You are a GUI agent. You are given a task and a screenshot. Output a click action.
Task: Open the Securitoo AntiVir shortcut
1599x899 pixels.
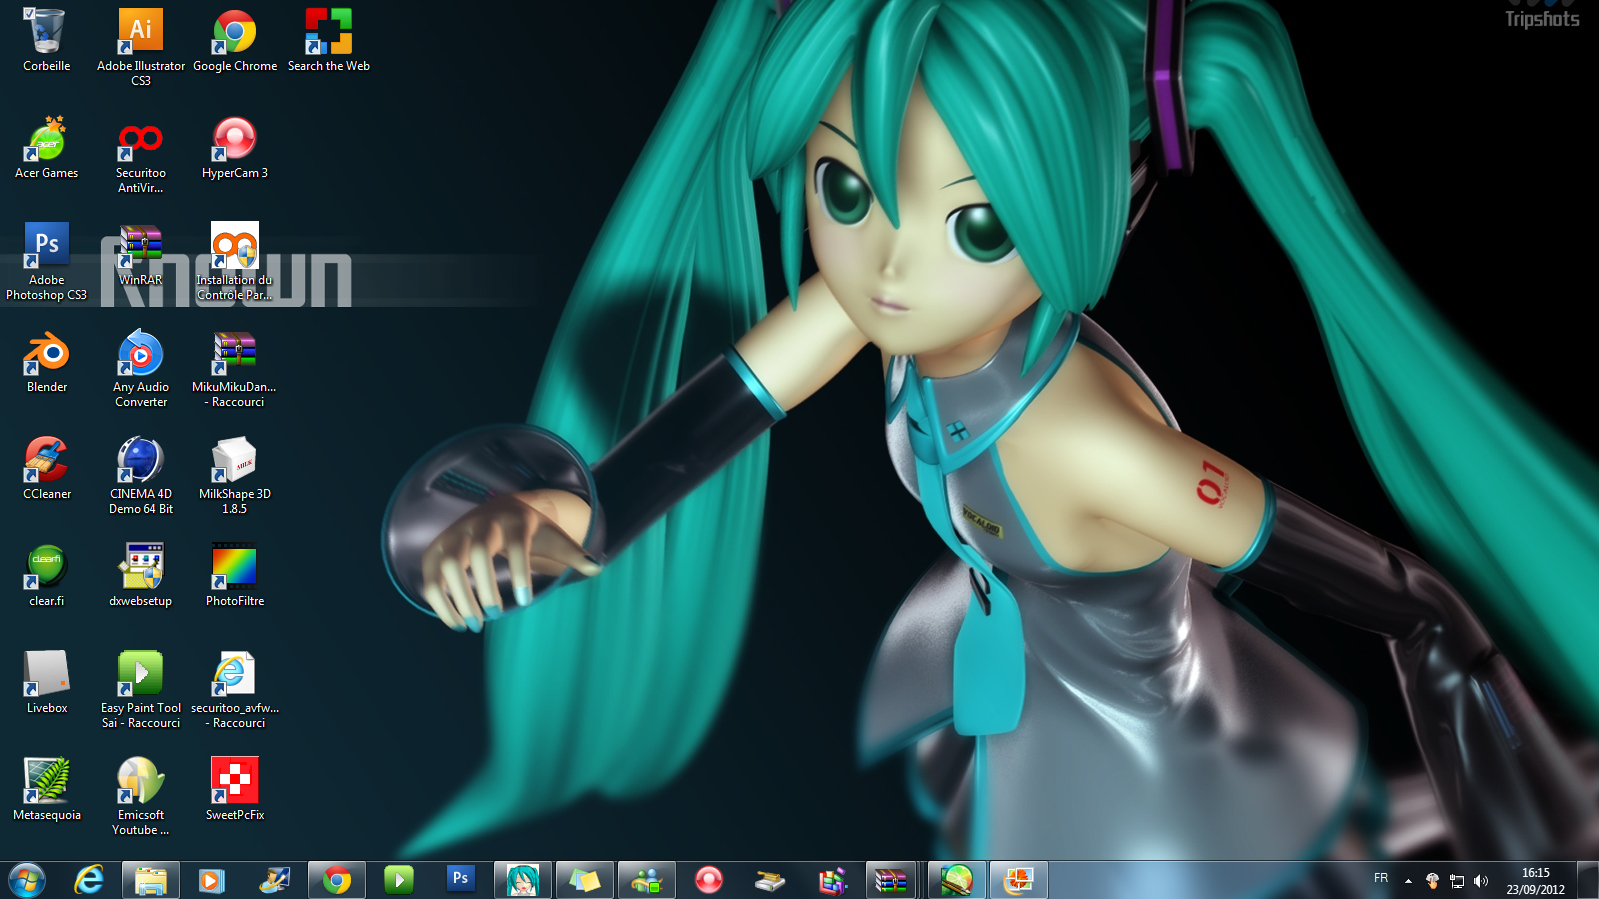coord(141,155)
